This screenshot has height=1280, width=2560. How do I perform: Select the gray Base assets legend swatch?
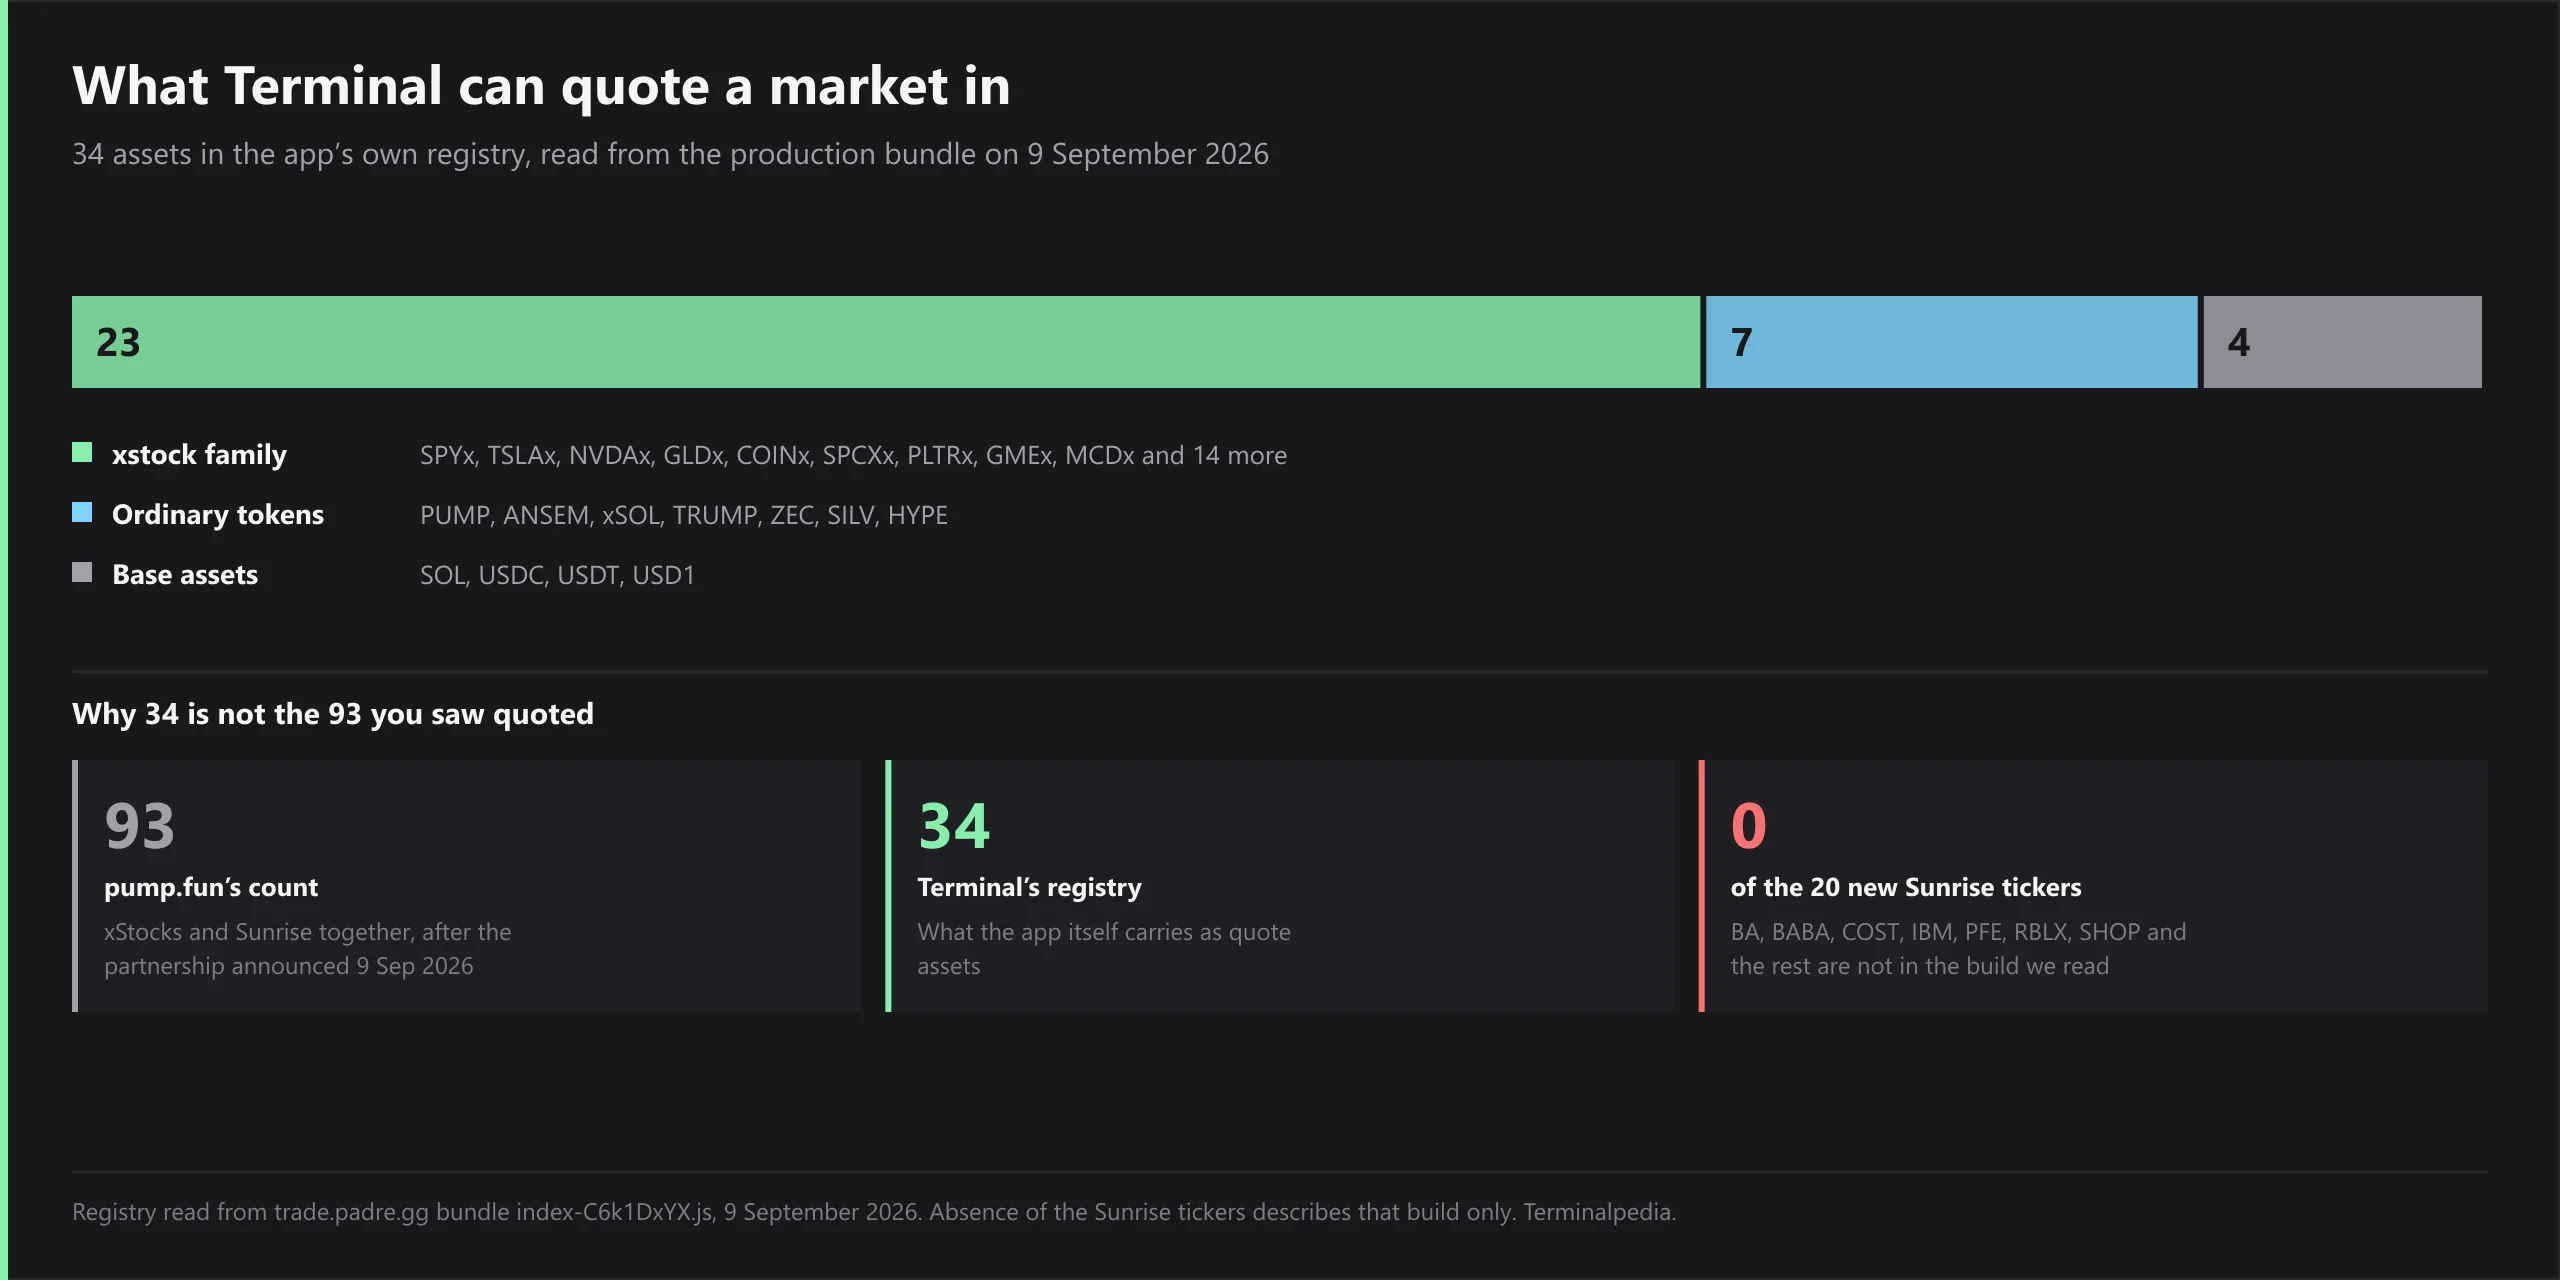(x=82, y=573)
